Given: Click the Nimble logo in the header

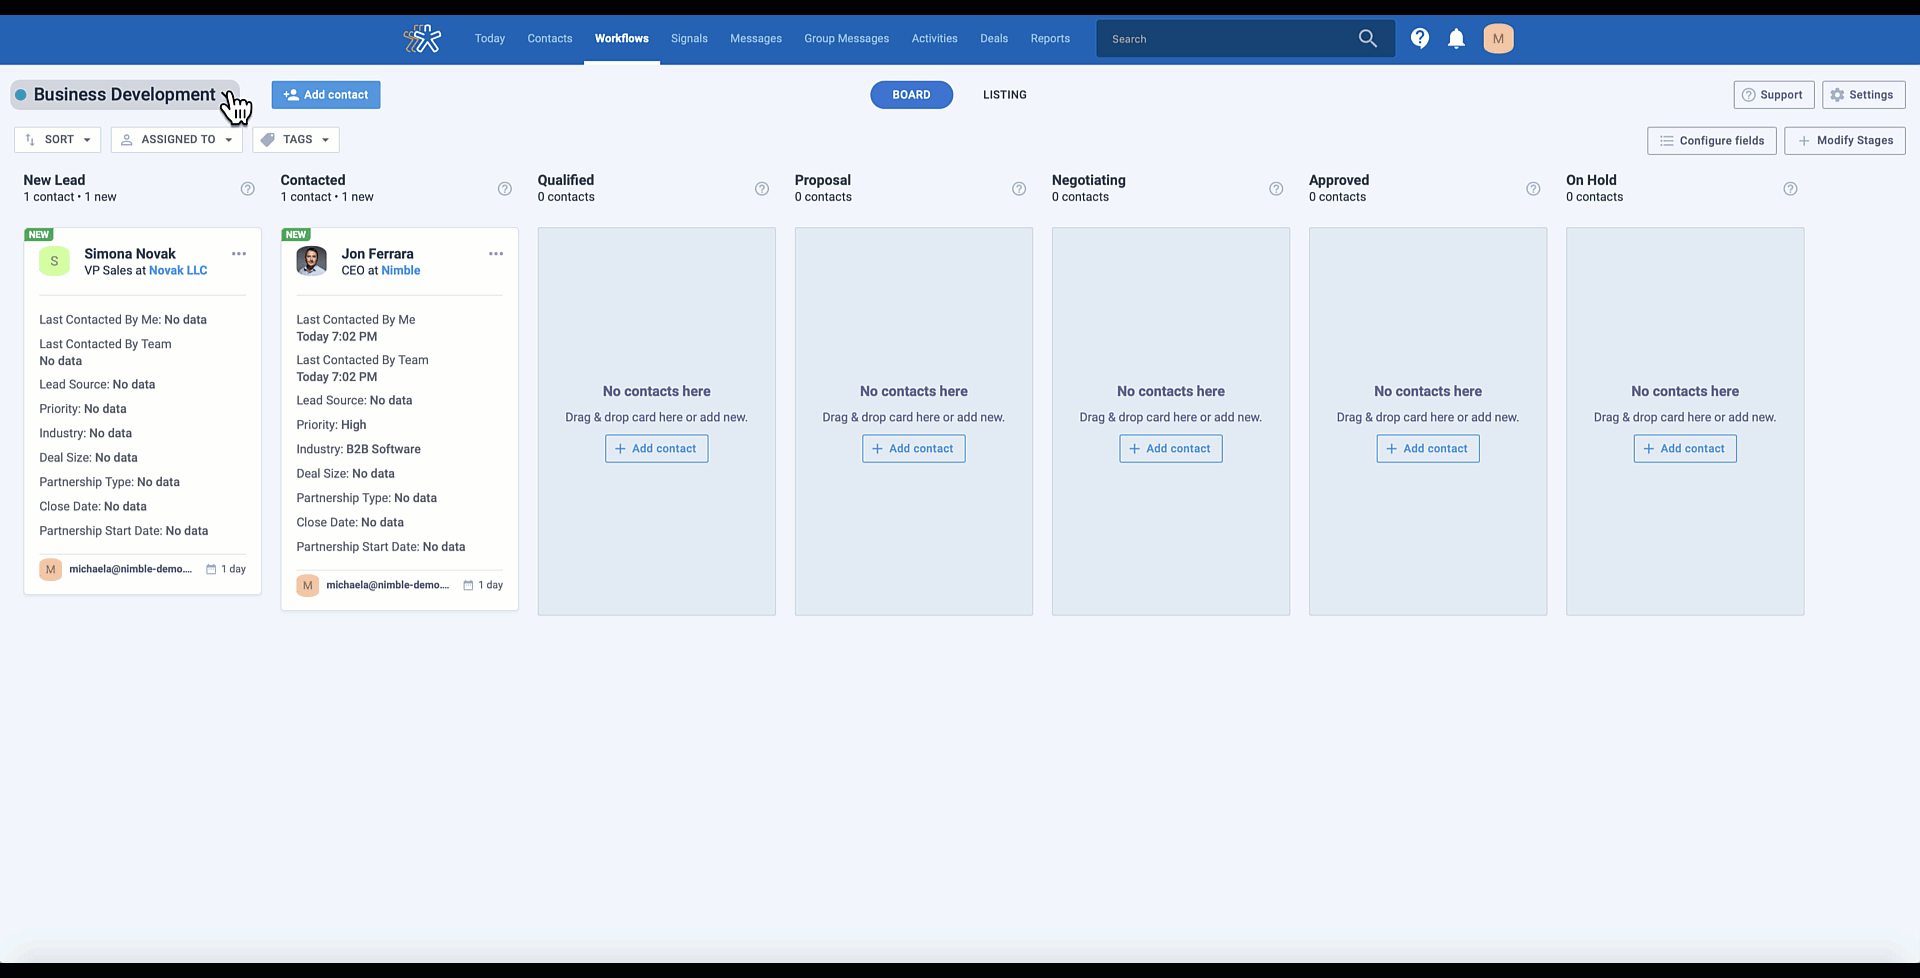Looking at the screenshot, I should point(422,38).
